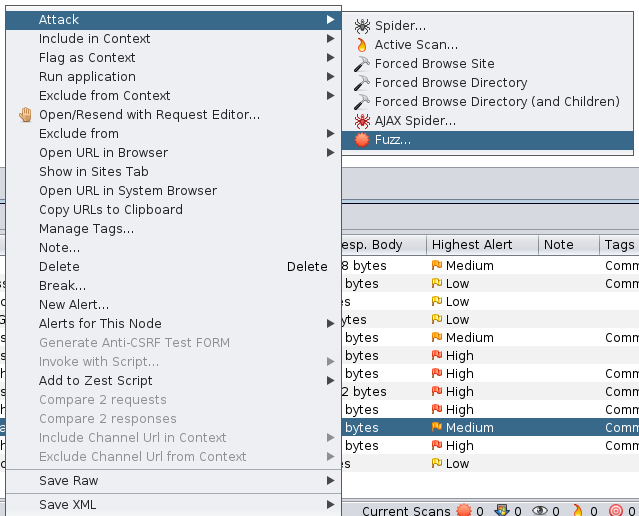Click the AJAX Spider red spider icon

361,121
